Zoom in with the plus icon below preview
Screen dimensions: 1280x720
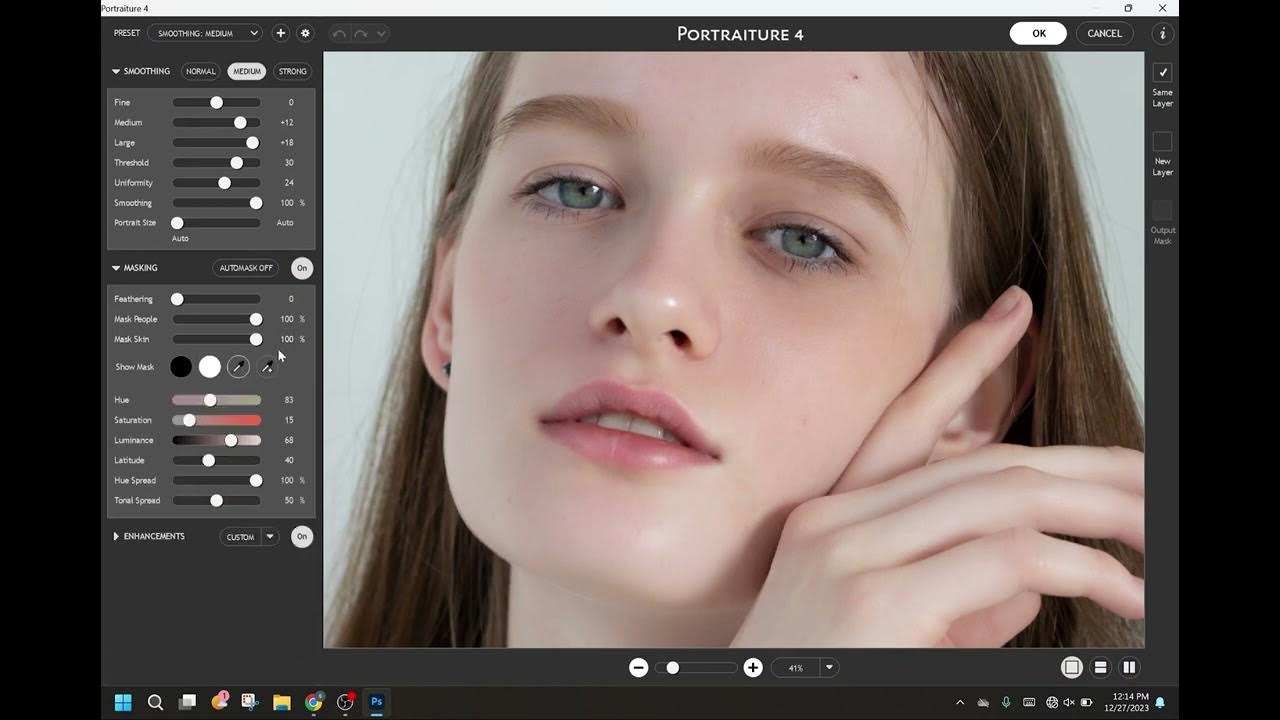(x=753, y=668)
